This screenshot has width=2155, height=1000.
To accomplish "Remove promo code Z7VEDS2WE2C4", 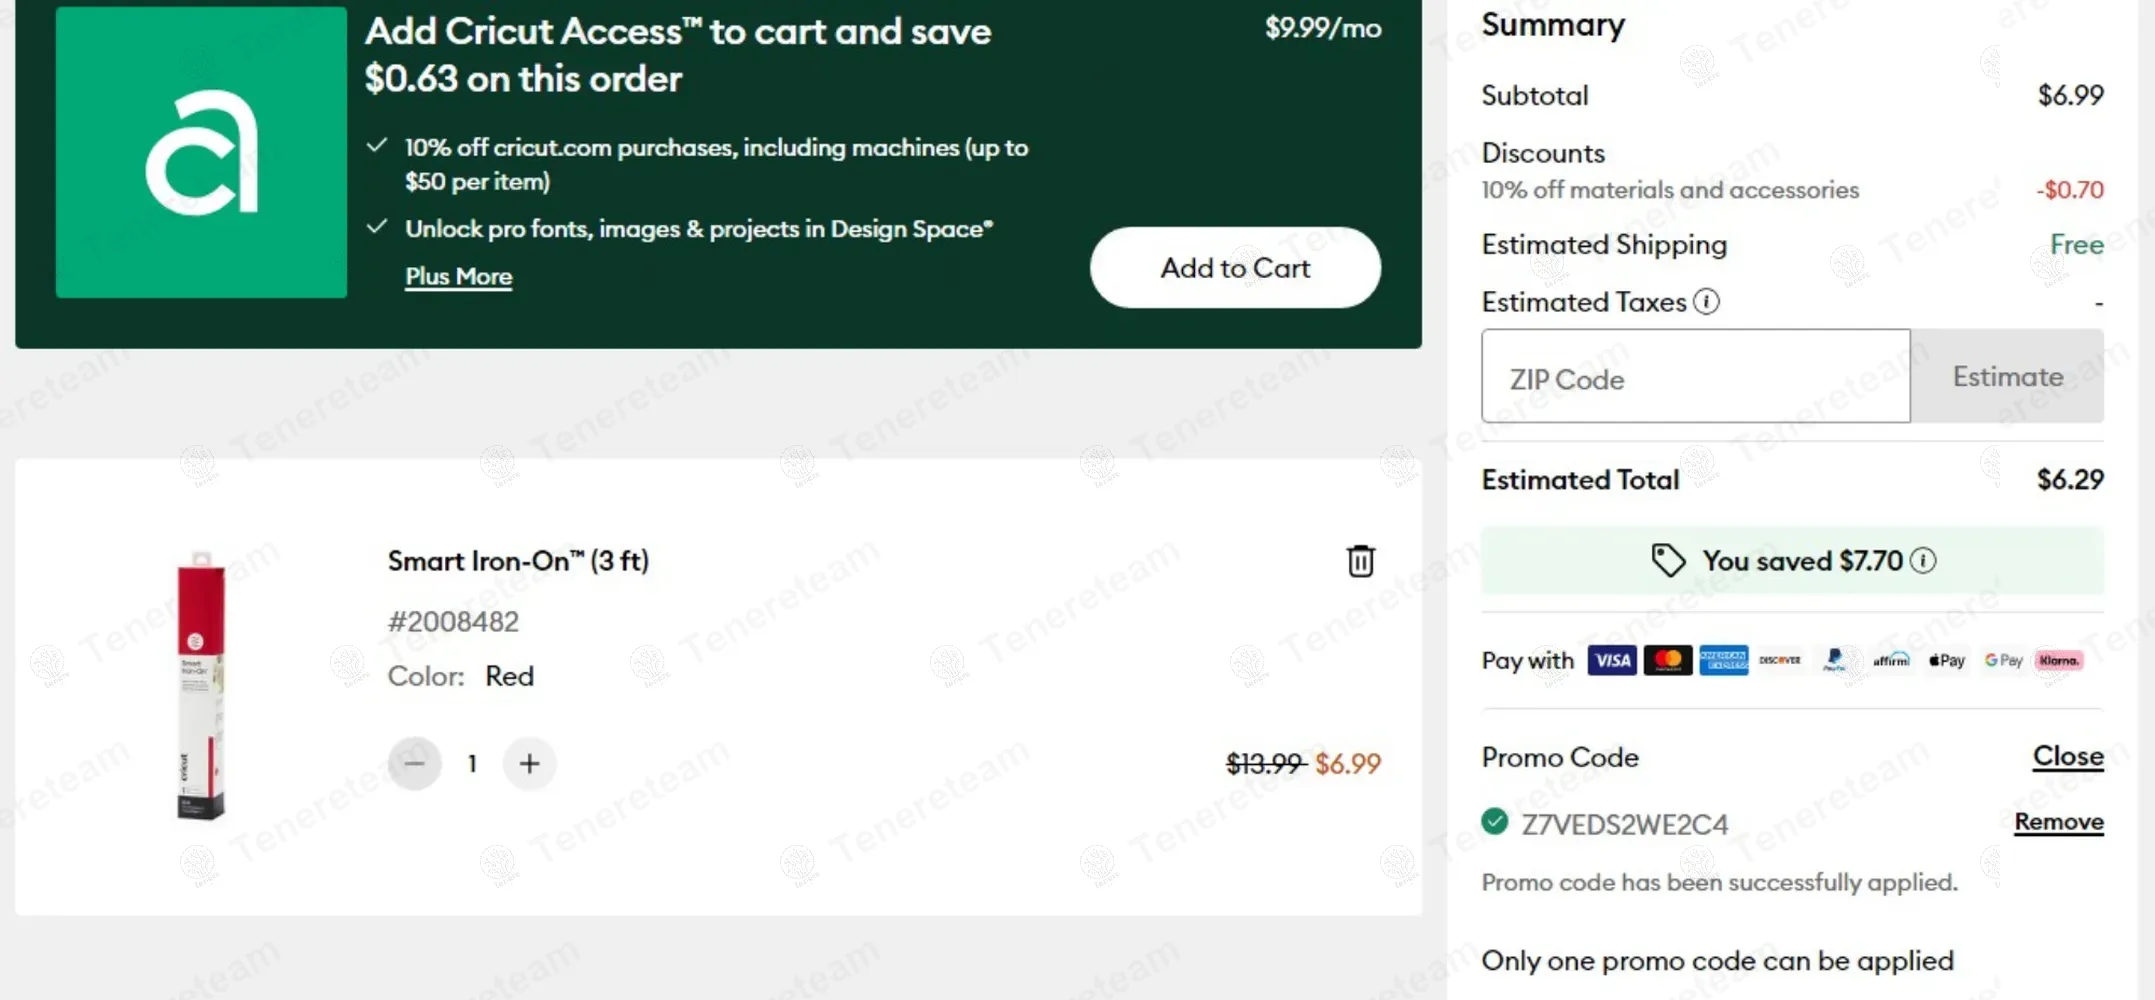I will (2058, 822).
